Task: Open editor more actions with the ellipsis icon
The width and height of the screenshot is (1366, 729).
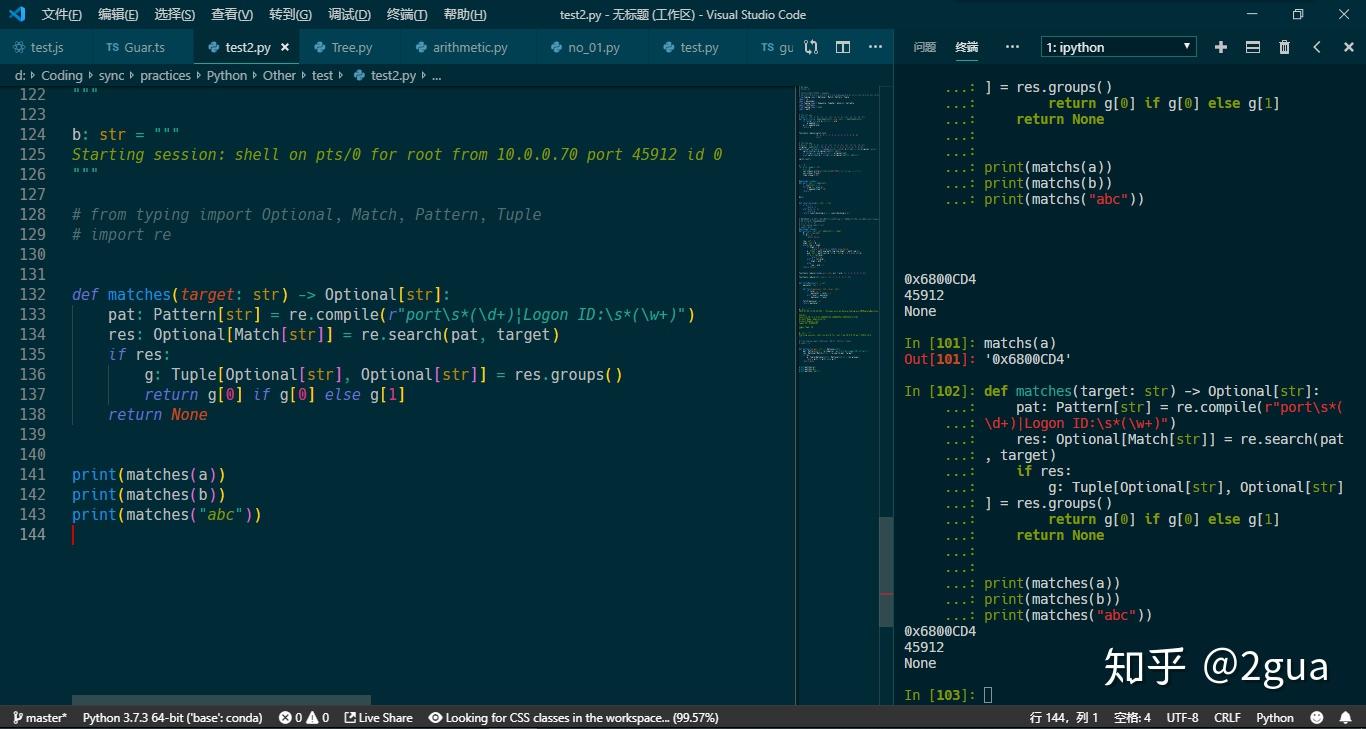Action: click(x=874, y=46)
